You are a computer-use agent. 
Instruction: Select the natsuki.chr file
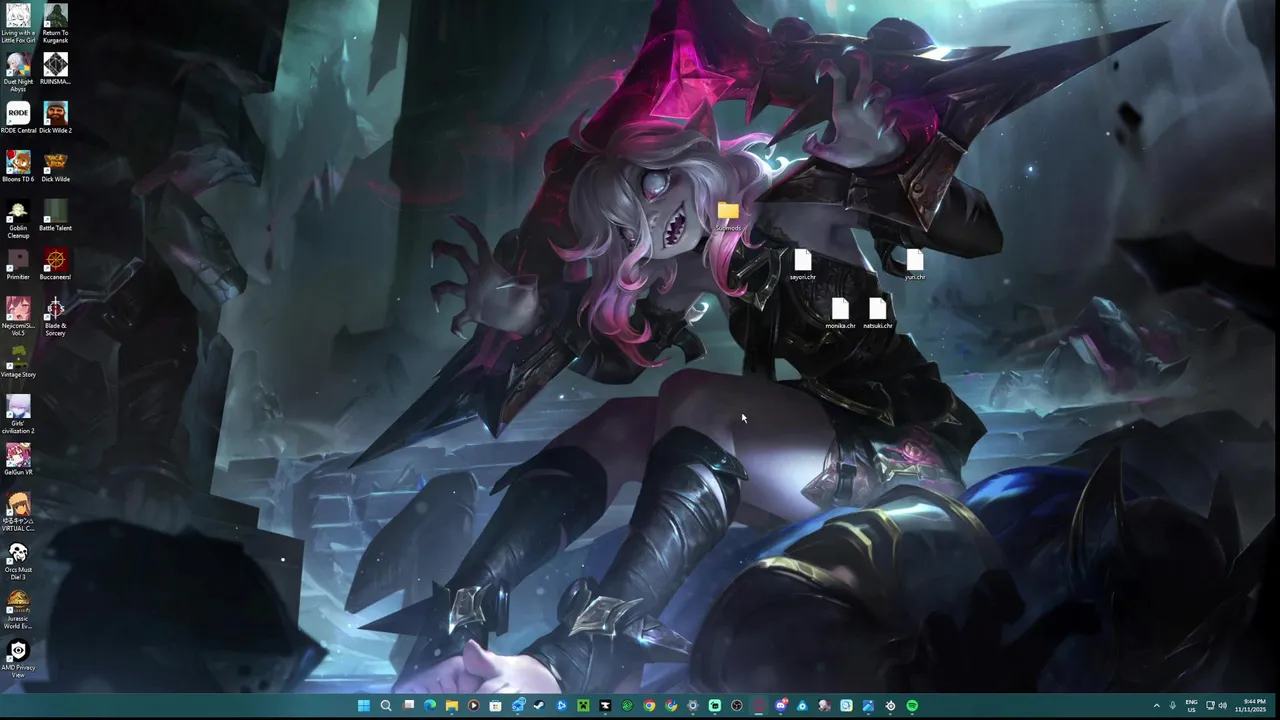877,314
